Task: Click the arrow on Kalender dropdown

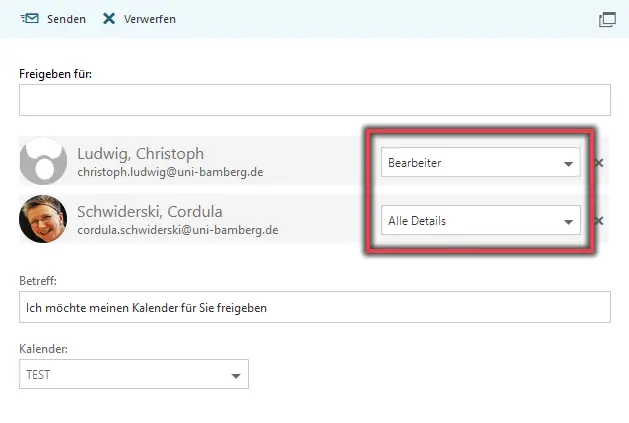Action: click(x=236, y=376)
